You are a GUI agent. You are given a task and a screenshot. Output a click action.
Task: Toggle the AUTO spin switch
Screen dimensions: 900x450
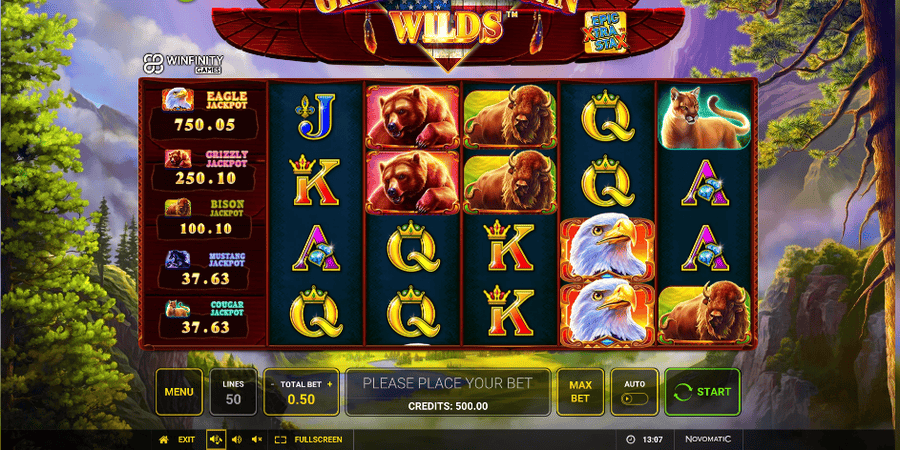pos(634,398)
